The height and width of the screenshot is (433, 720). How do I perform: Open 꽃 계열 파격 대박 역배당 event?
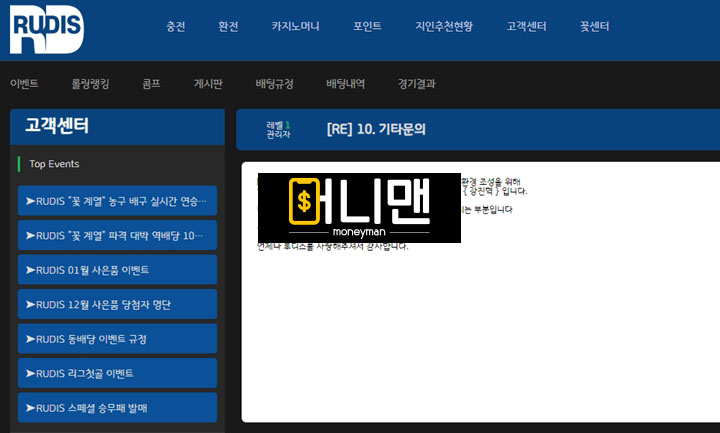click(118, 235)
